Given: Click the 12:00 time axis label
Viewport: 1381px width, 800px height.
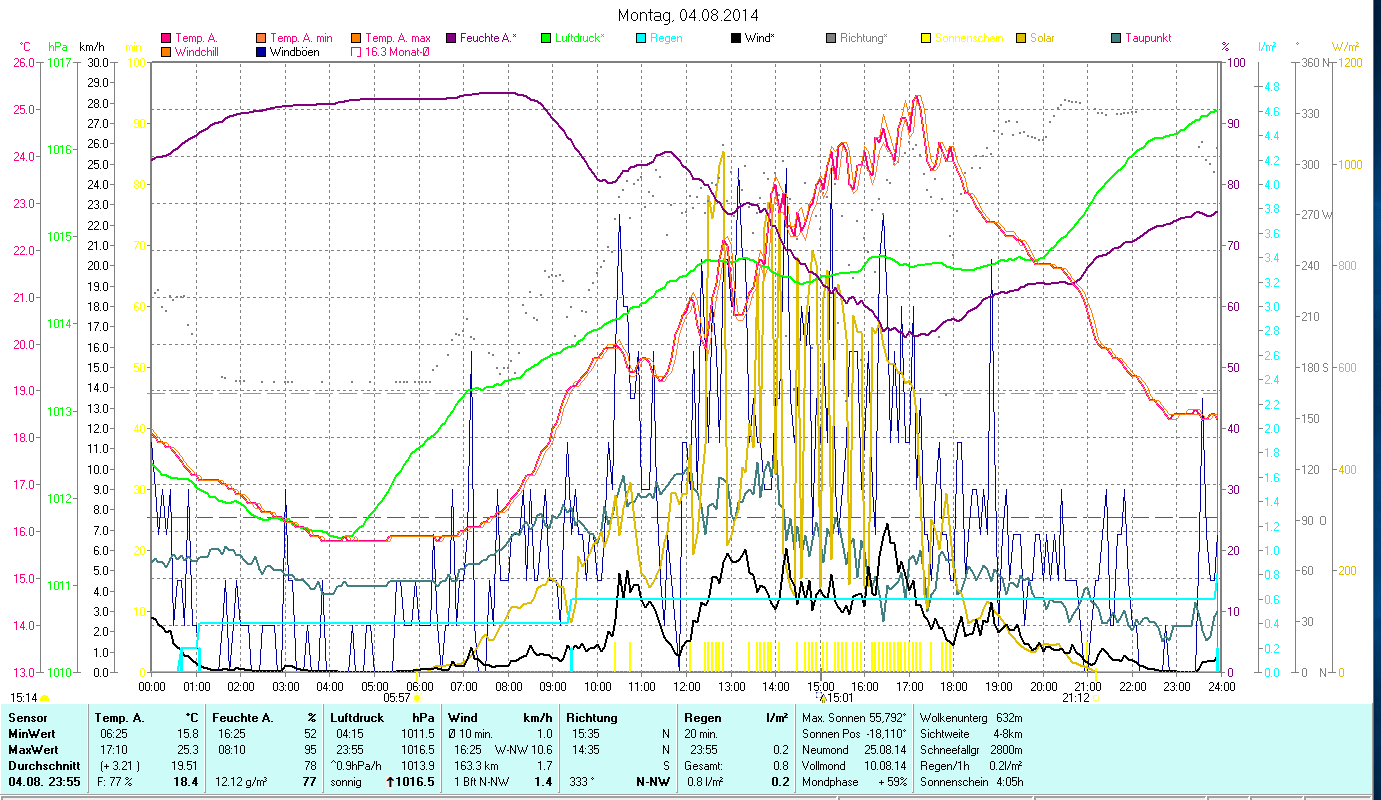Looking at the screenshot, I should [687, 686].
